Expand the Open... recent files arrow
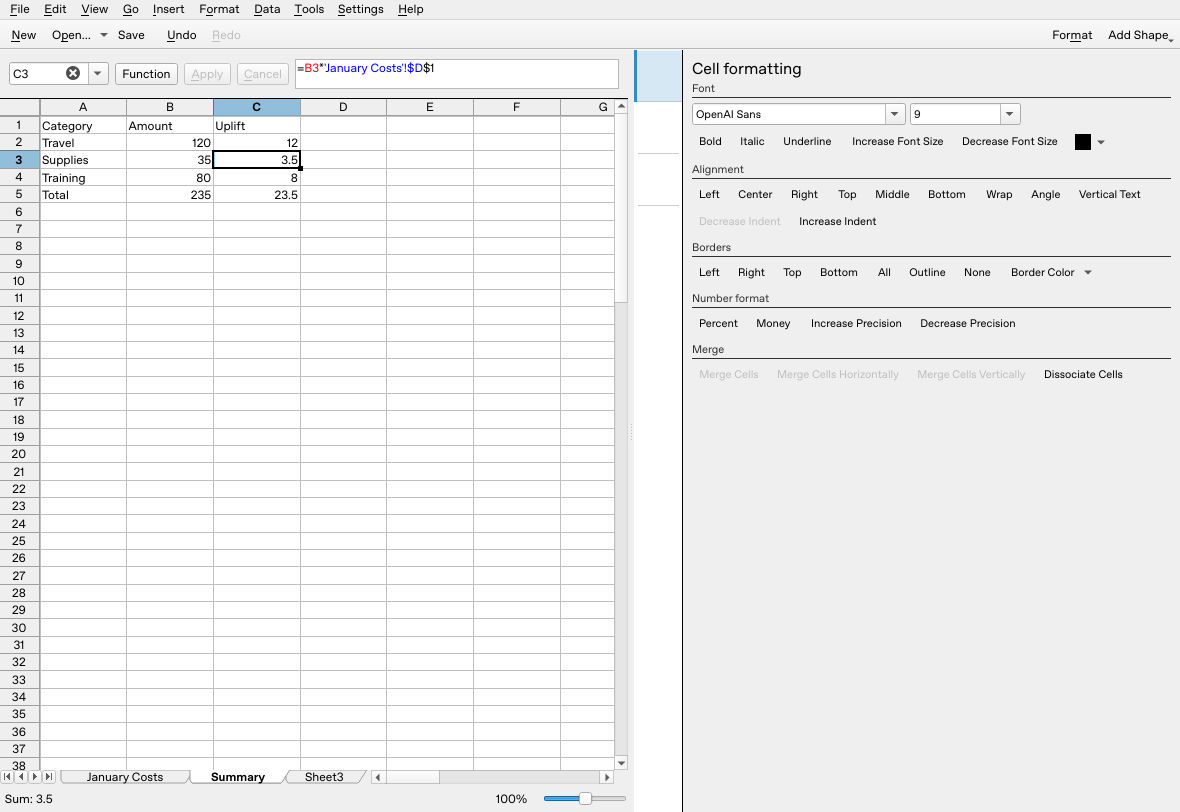Screen dimensions: 1180x812 pyautogui.click(x=103, y=35)
